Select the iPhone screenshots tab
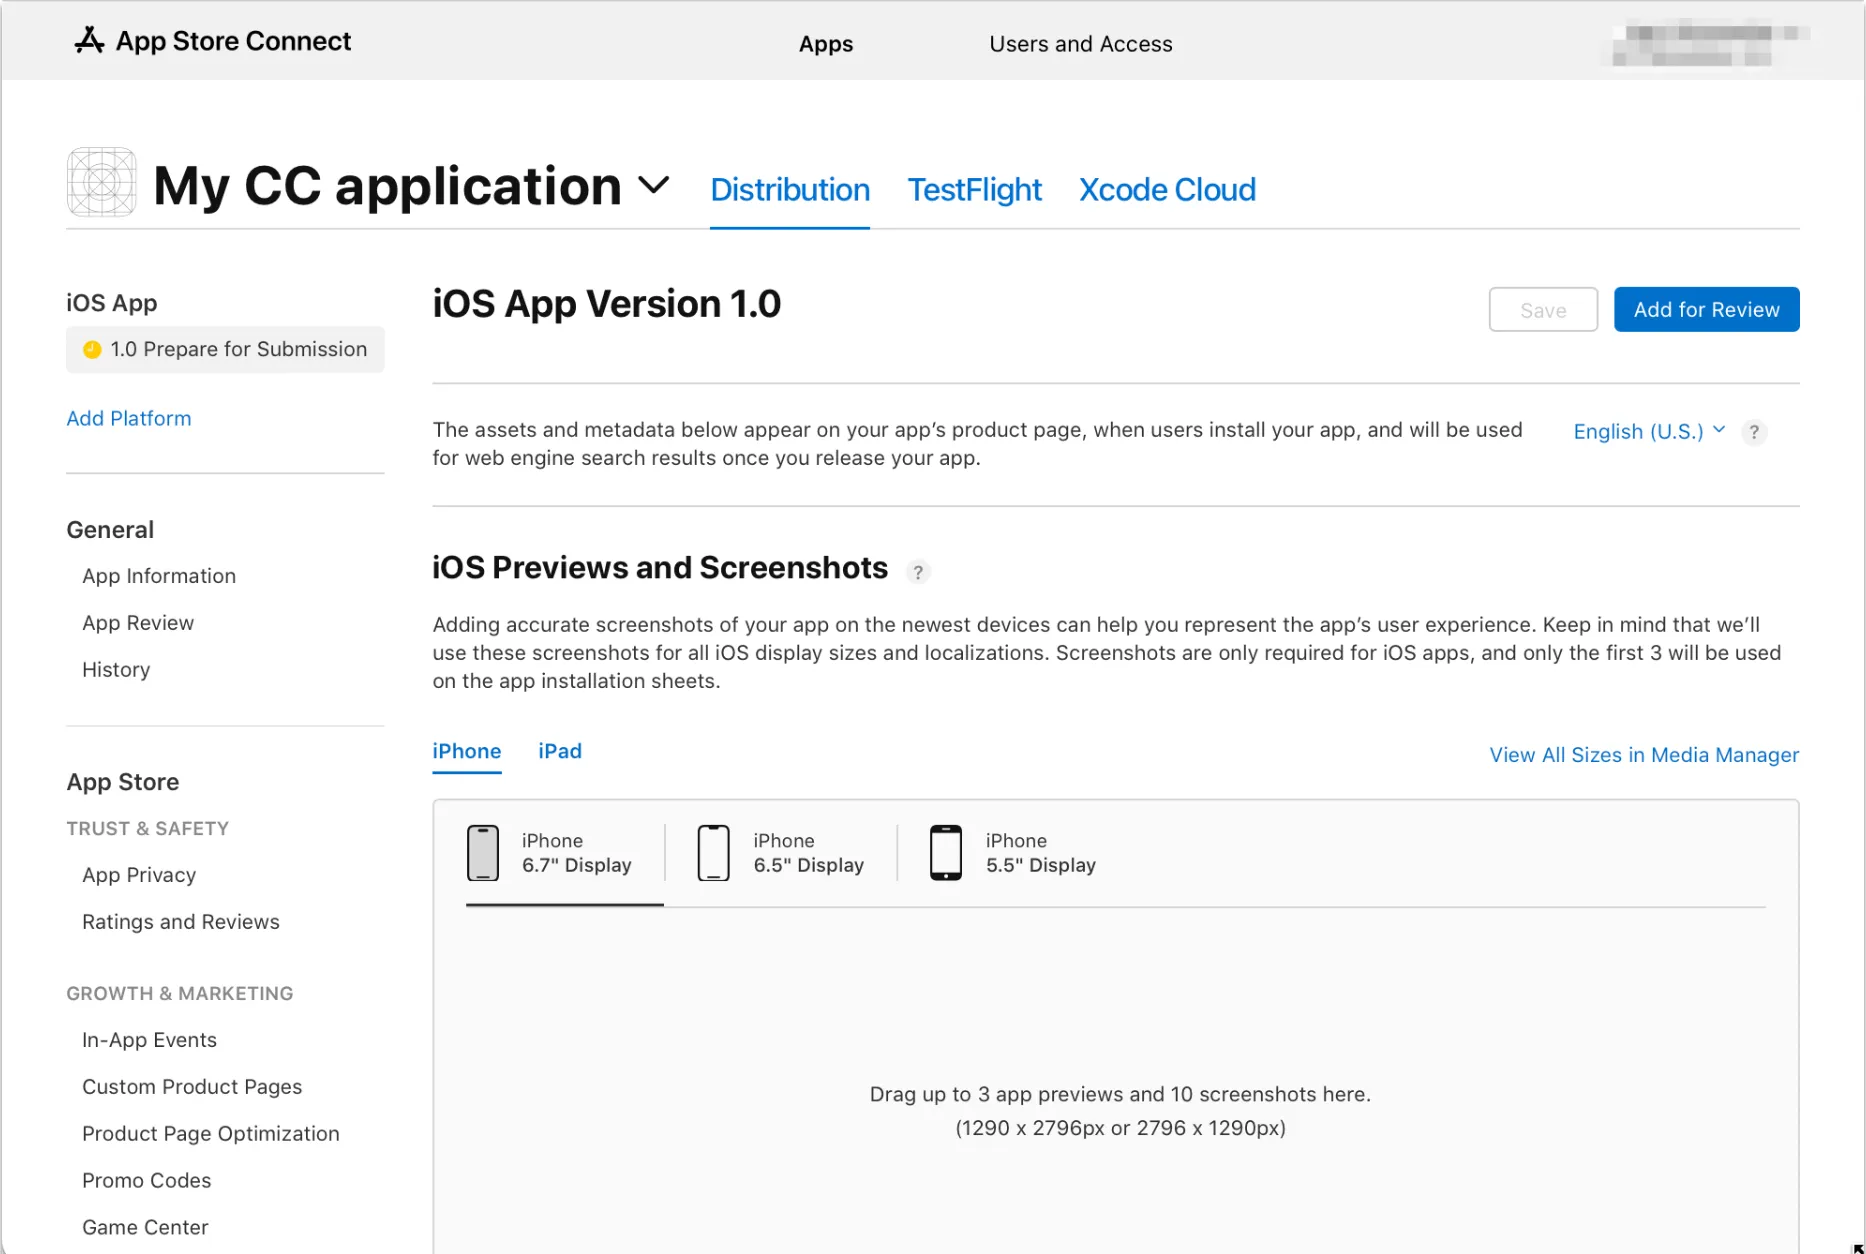The image size is (1866, 1254). coord(467,751)
